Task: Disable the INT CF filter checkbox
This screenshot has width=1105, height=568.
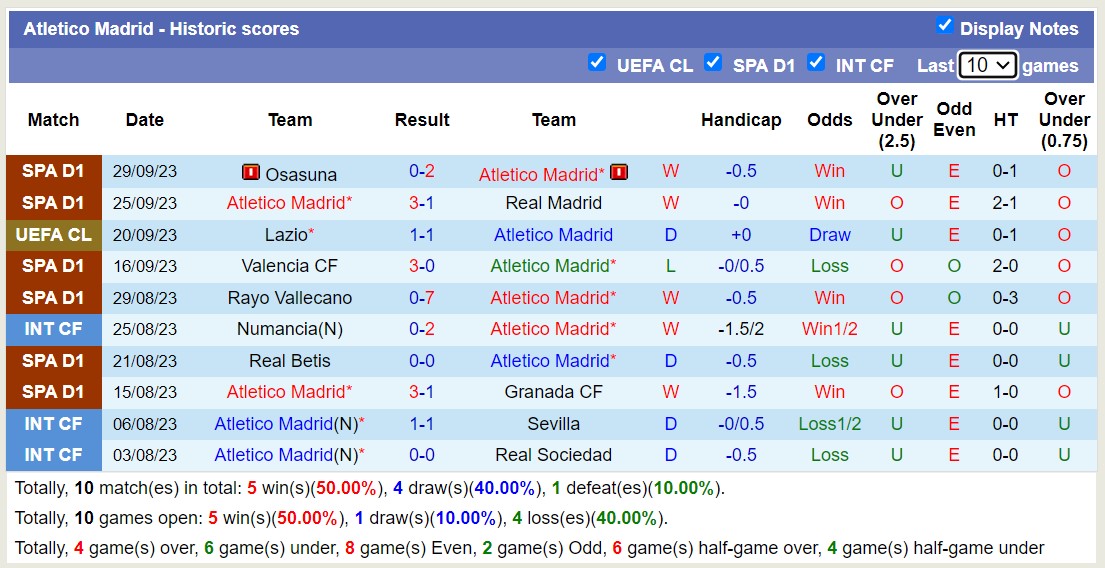Action: tap(816, 63)
